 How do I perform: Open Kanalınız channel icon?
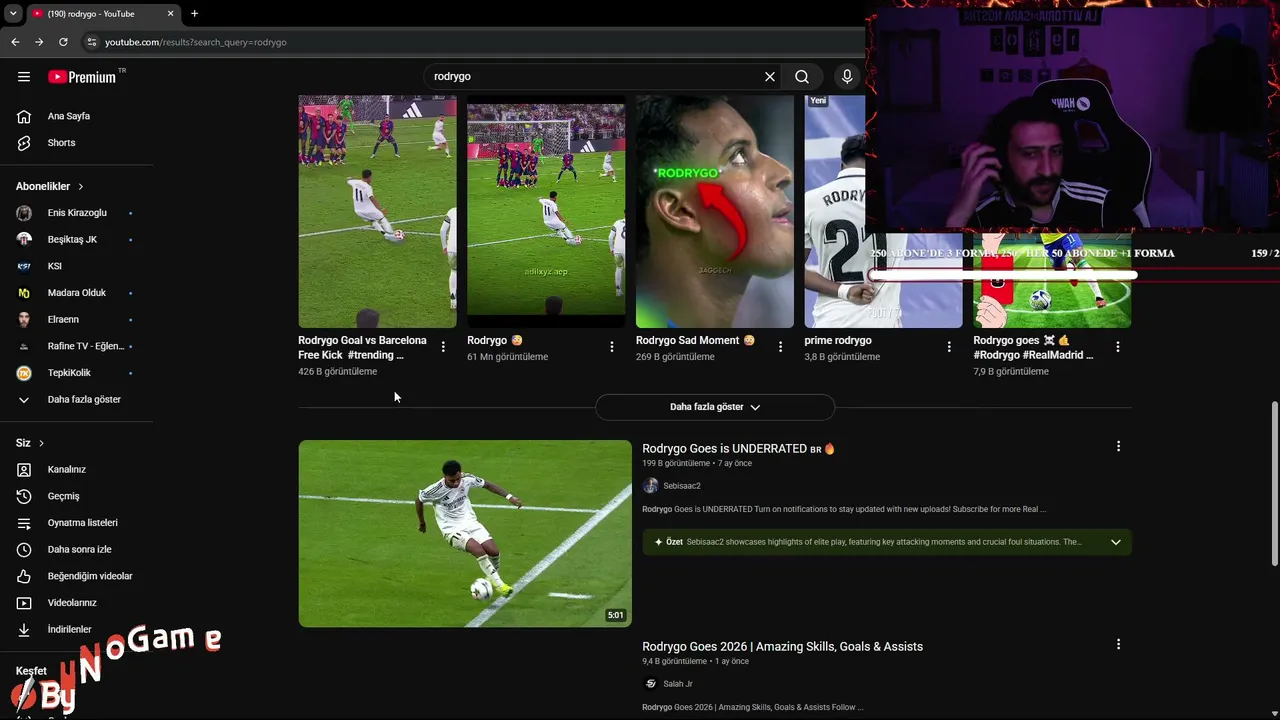pyautogui.click(x=24, y=470)
